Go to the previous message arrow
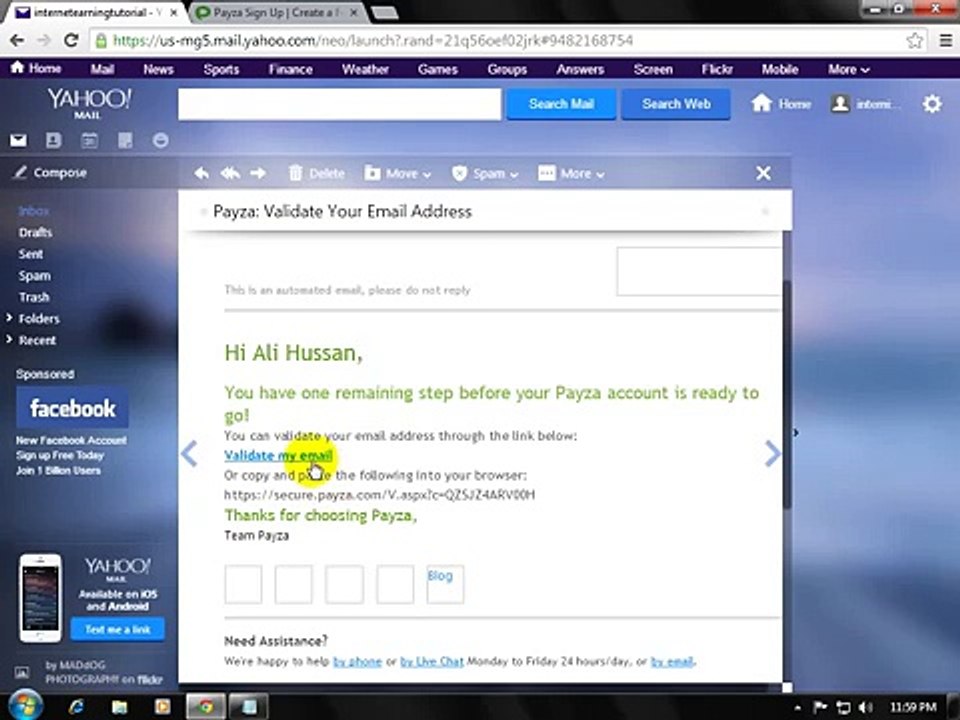This screenshot has height=720, width=960. tap(189, 454)
